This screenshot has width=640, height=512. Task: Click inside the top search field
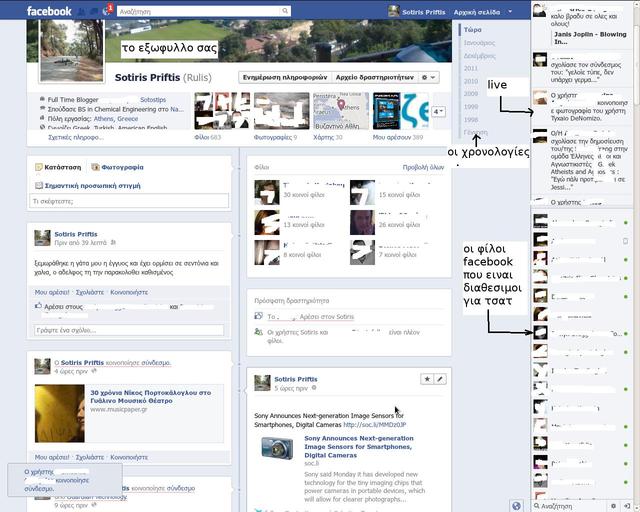click(200, 11)
